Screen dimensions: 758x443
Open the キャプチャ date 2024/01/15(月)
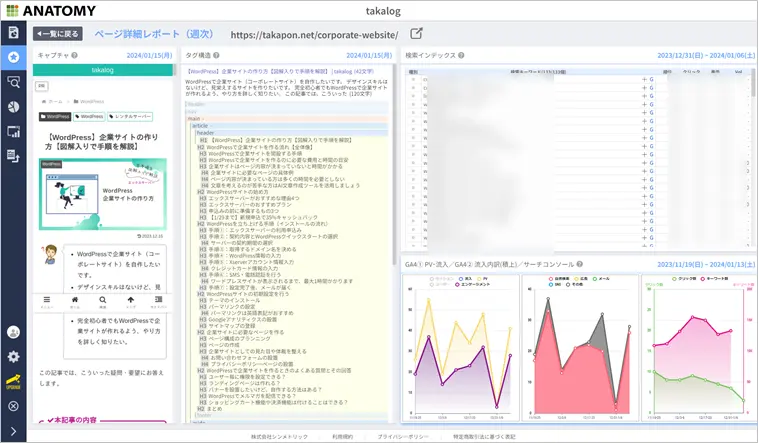pyautogui.click(x=149, y=55)
